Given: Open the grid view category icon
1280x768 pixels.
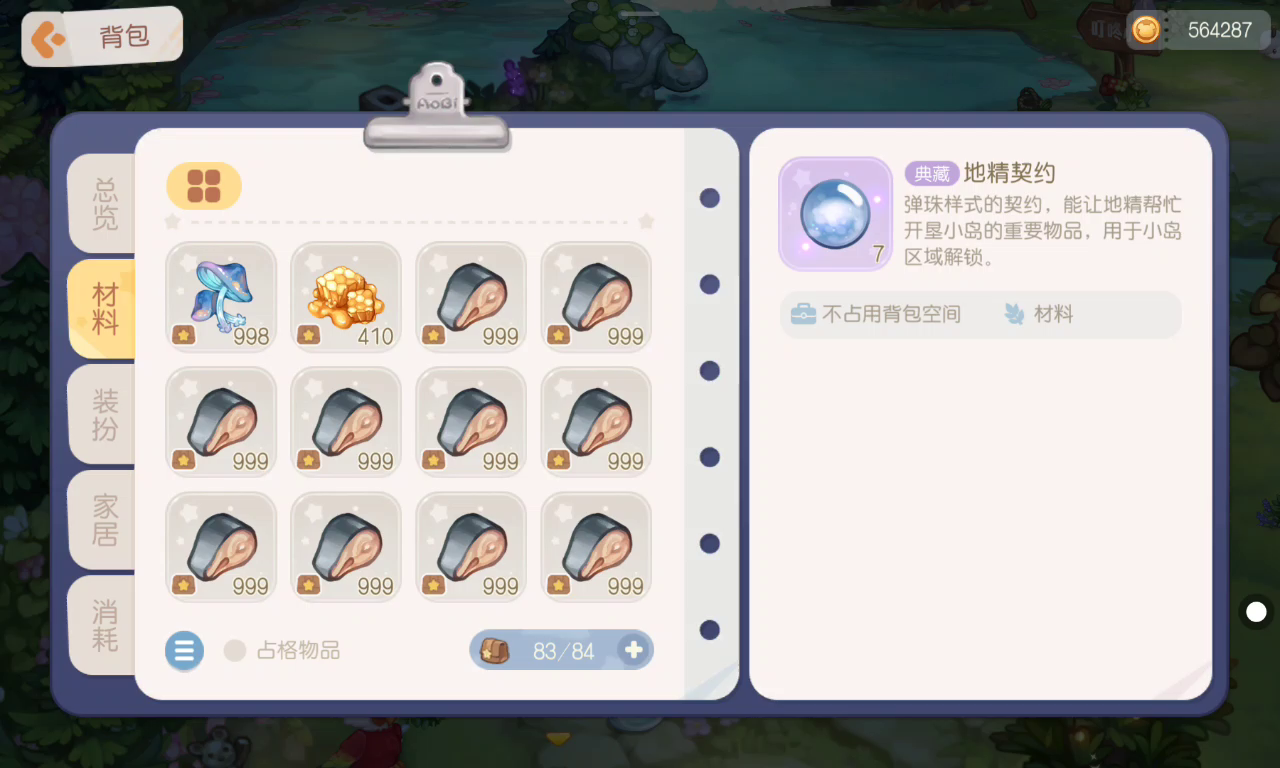Looking at the screenshot, I should (204, 186).
